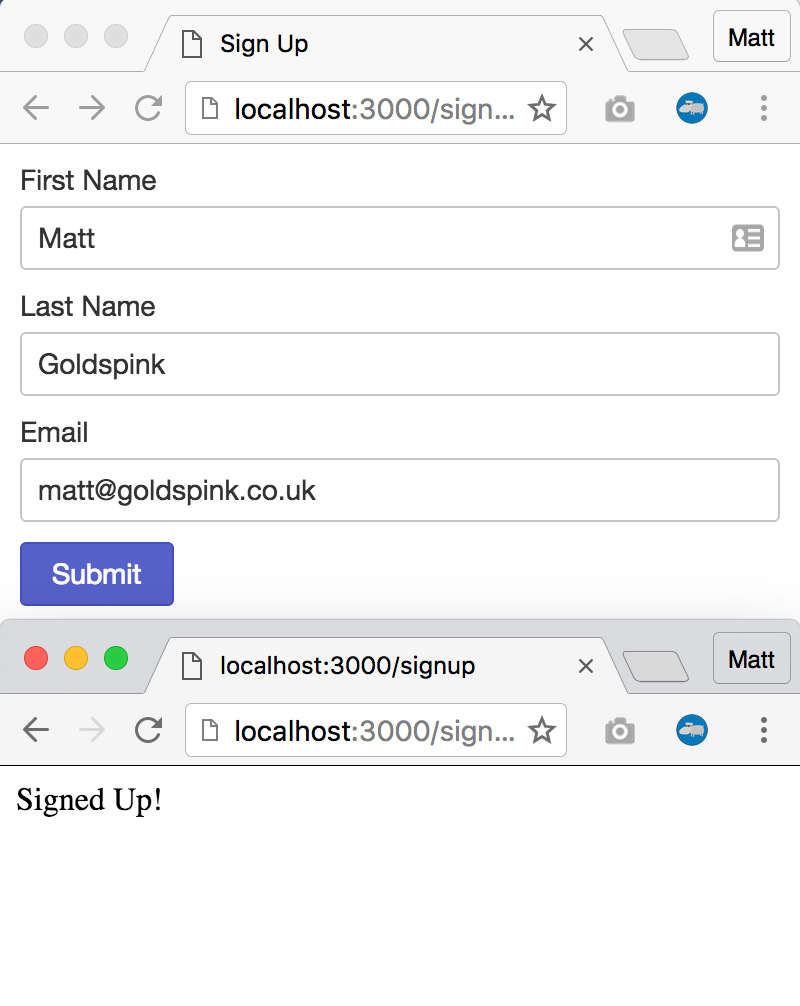Click the reload icon in top browser window
800x1006 pixels.
148,108
